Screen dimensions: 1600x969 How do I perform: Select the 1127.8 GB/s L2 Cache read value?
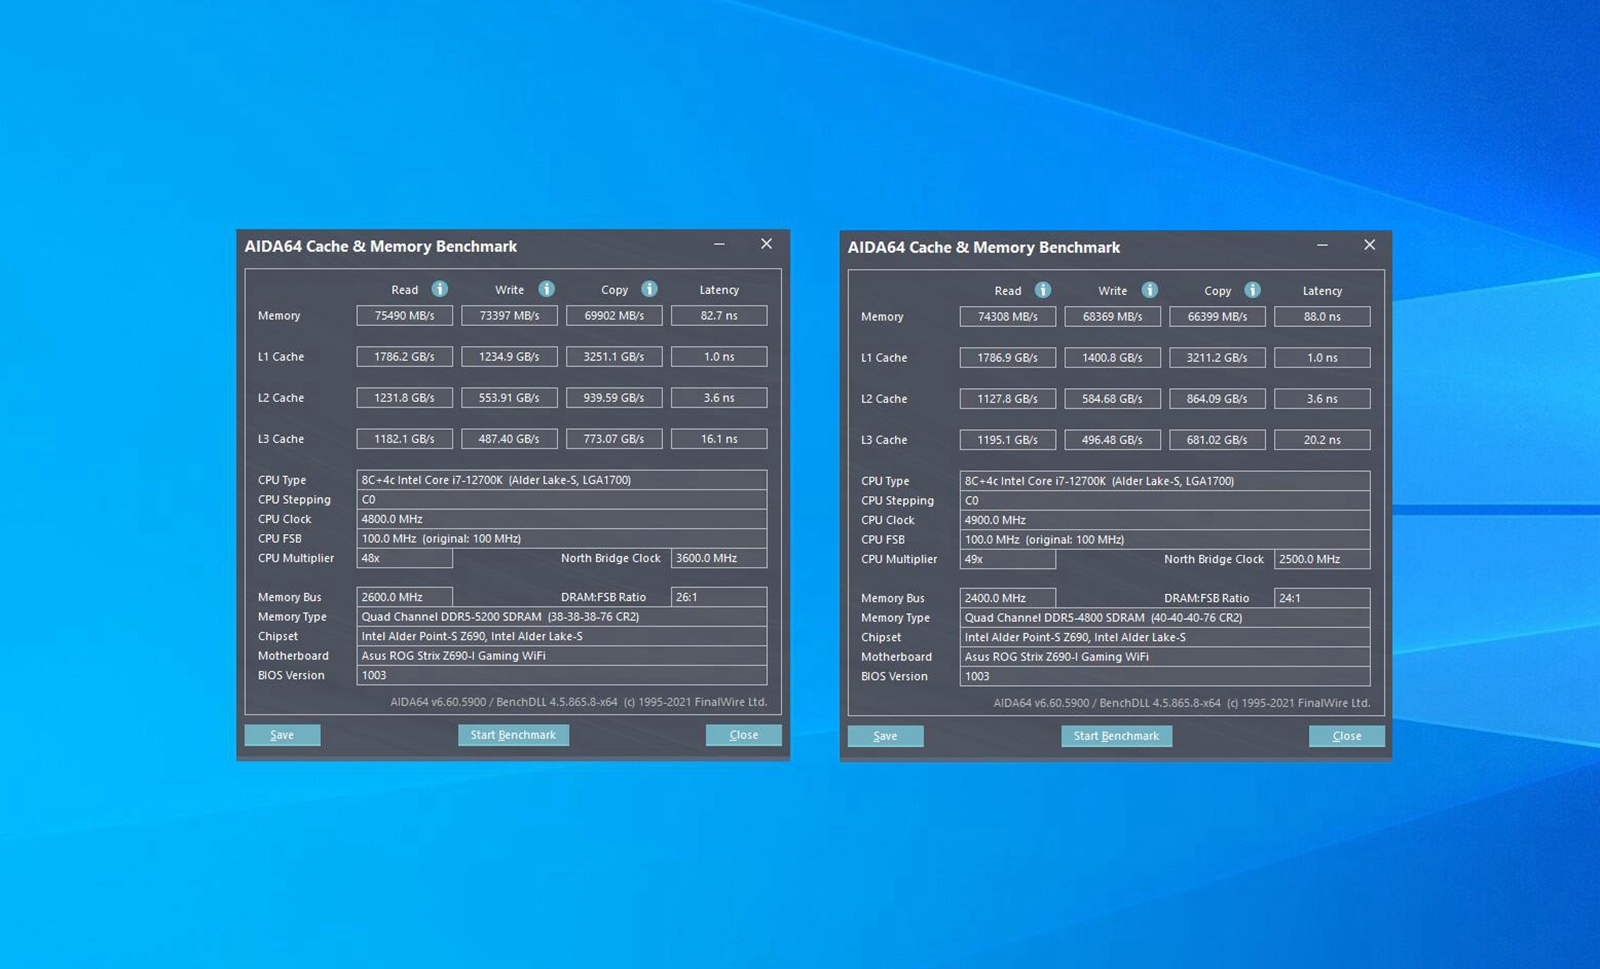pos(1008,399)
